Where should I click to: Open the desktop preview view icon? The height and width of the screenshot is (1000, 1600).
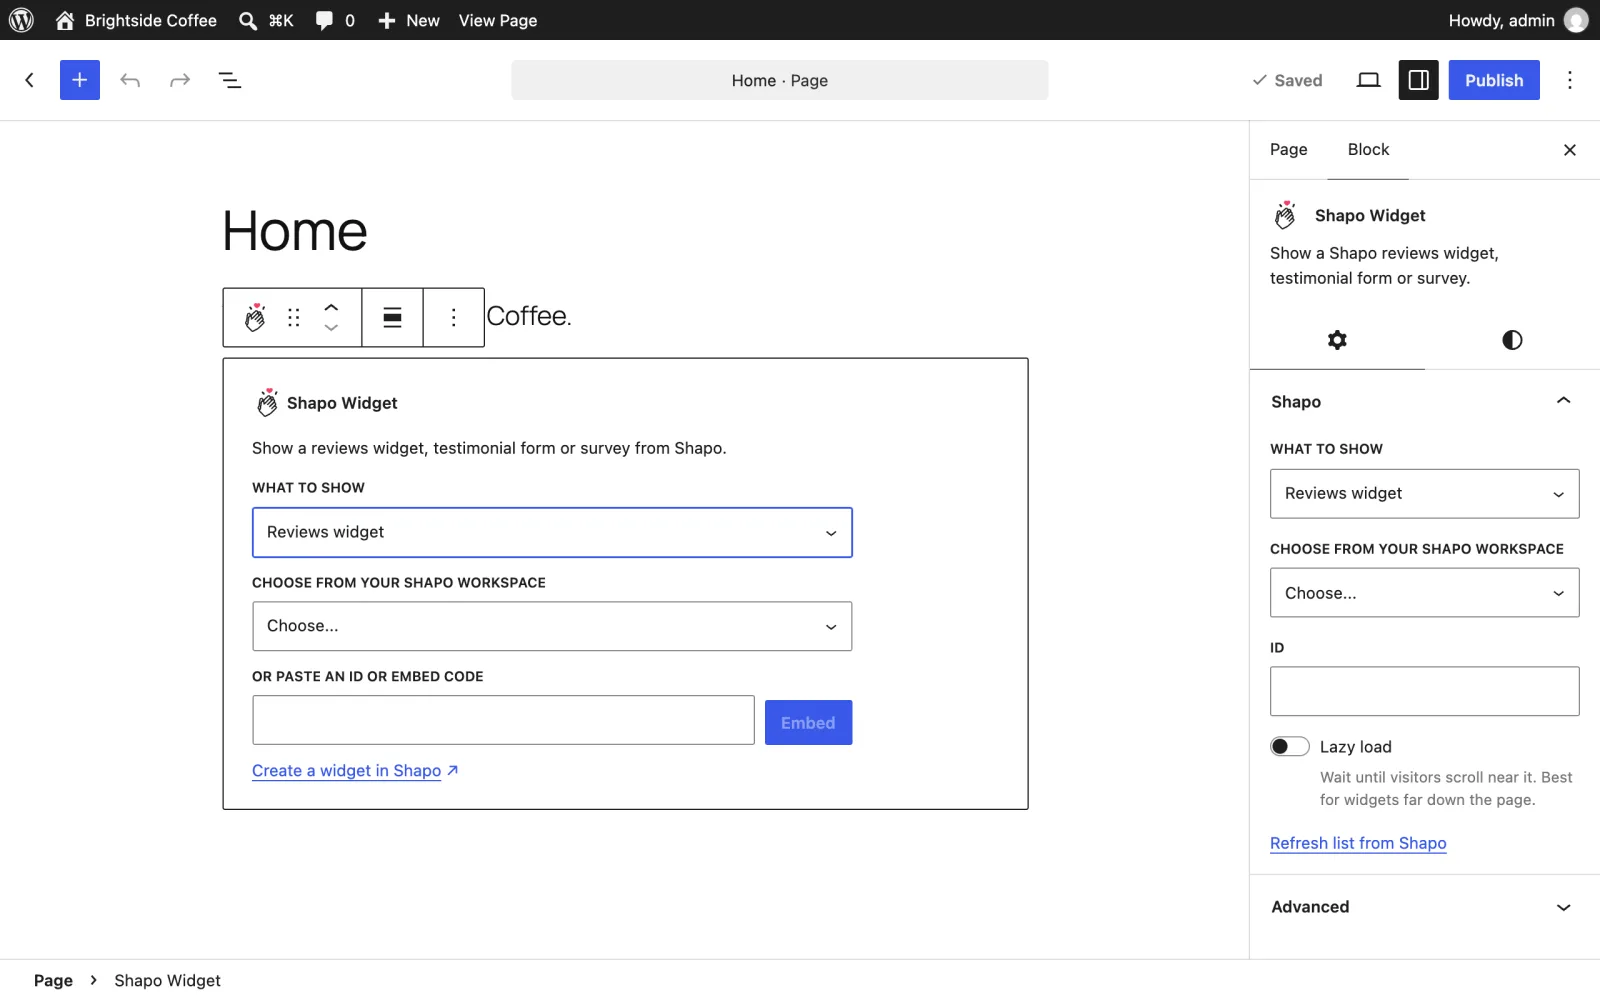click(x=1368, y=80)
